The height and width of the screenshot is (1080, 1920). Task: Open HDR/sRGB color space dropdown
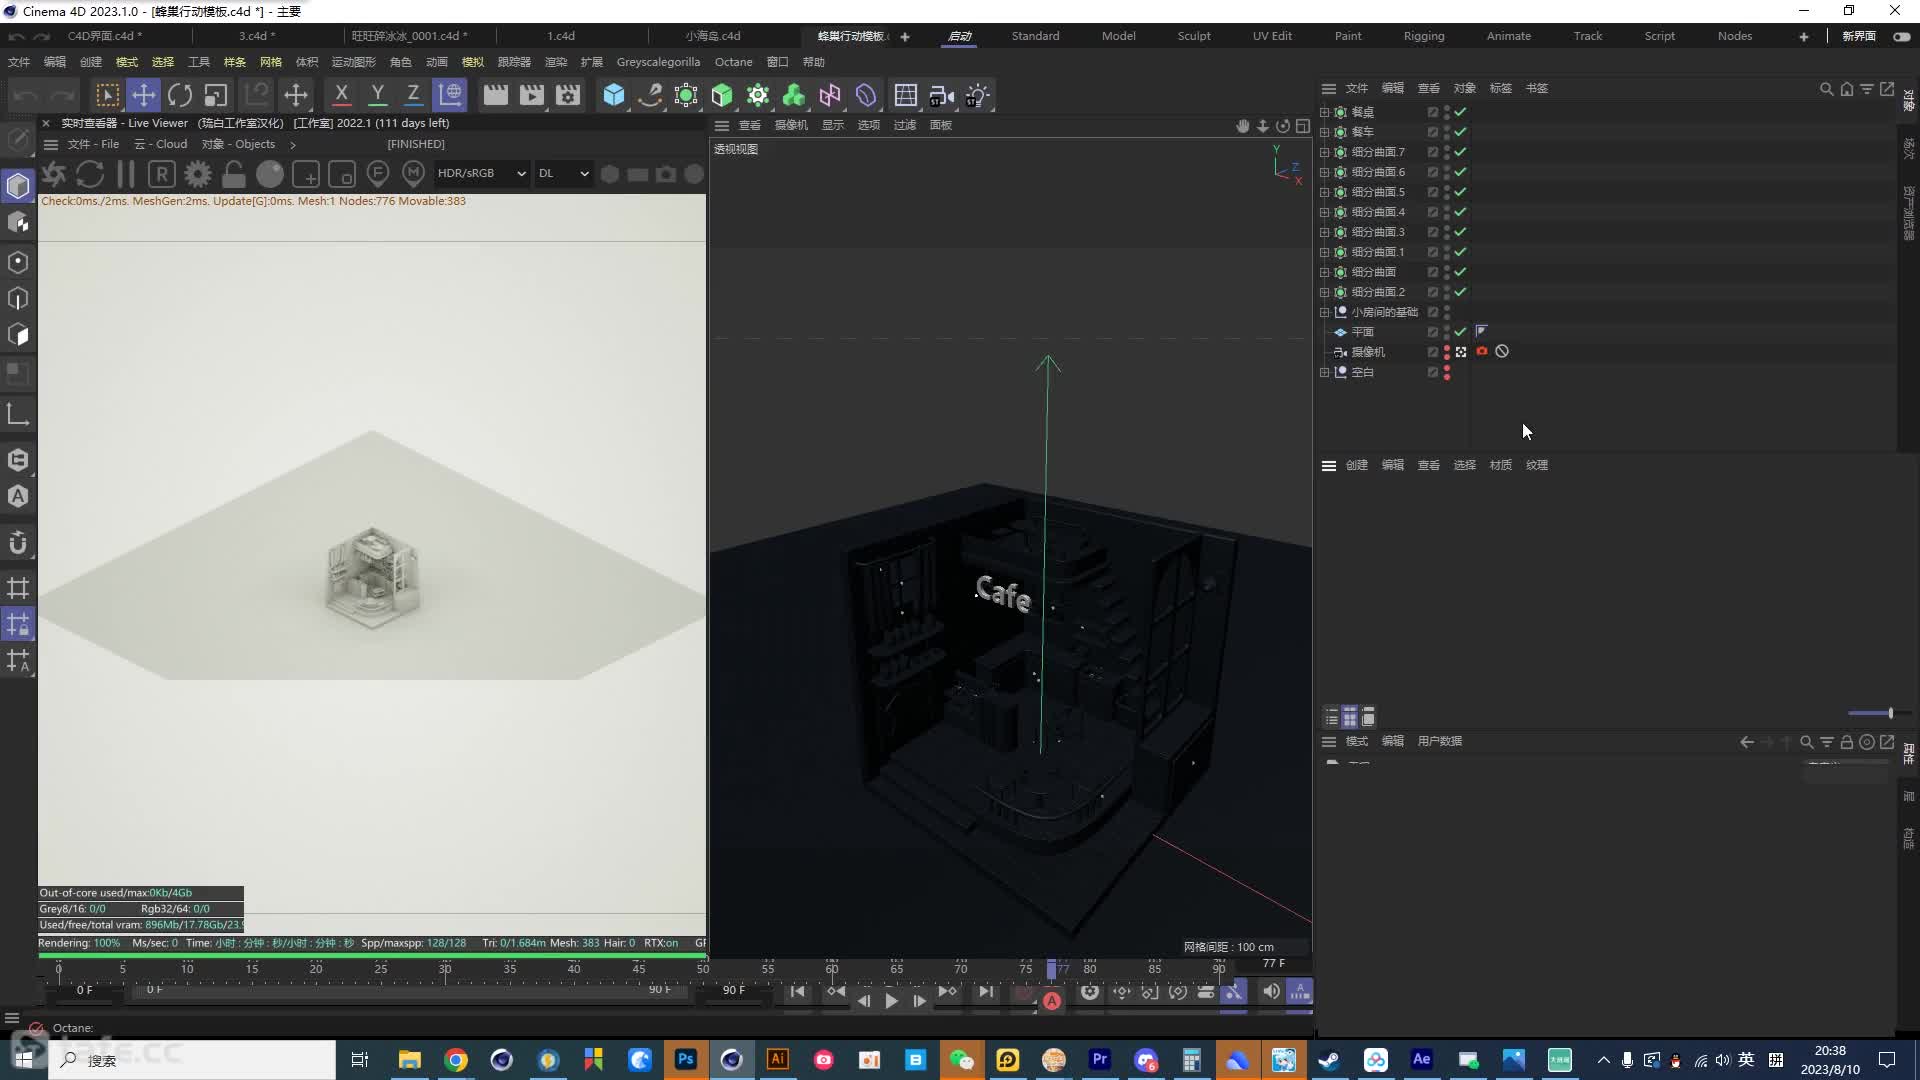(x=481, y=173)
